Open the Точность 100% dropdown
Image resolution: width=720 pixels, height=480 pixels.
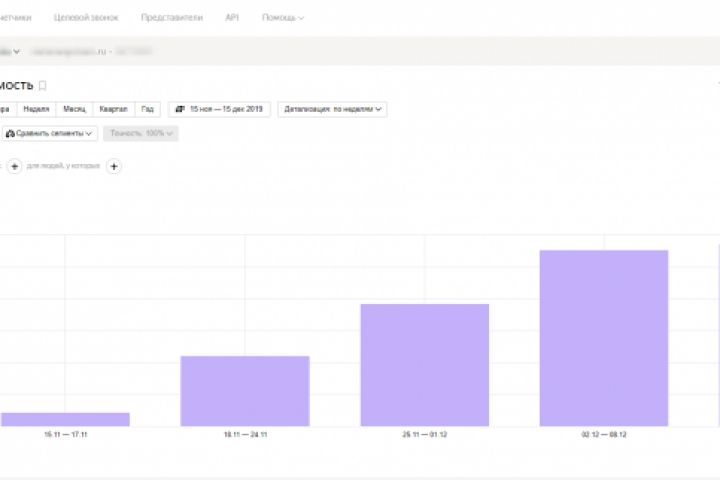point(141,134)
